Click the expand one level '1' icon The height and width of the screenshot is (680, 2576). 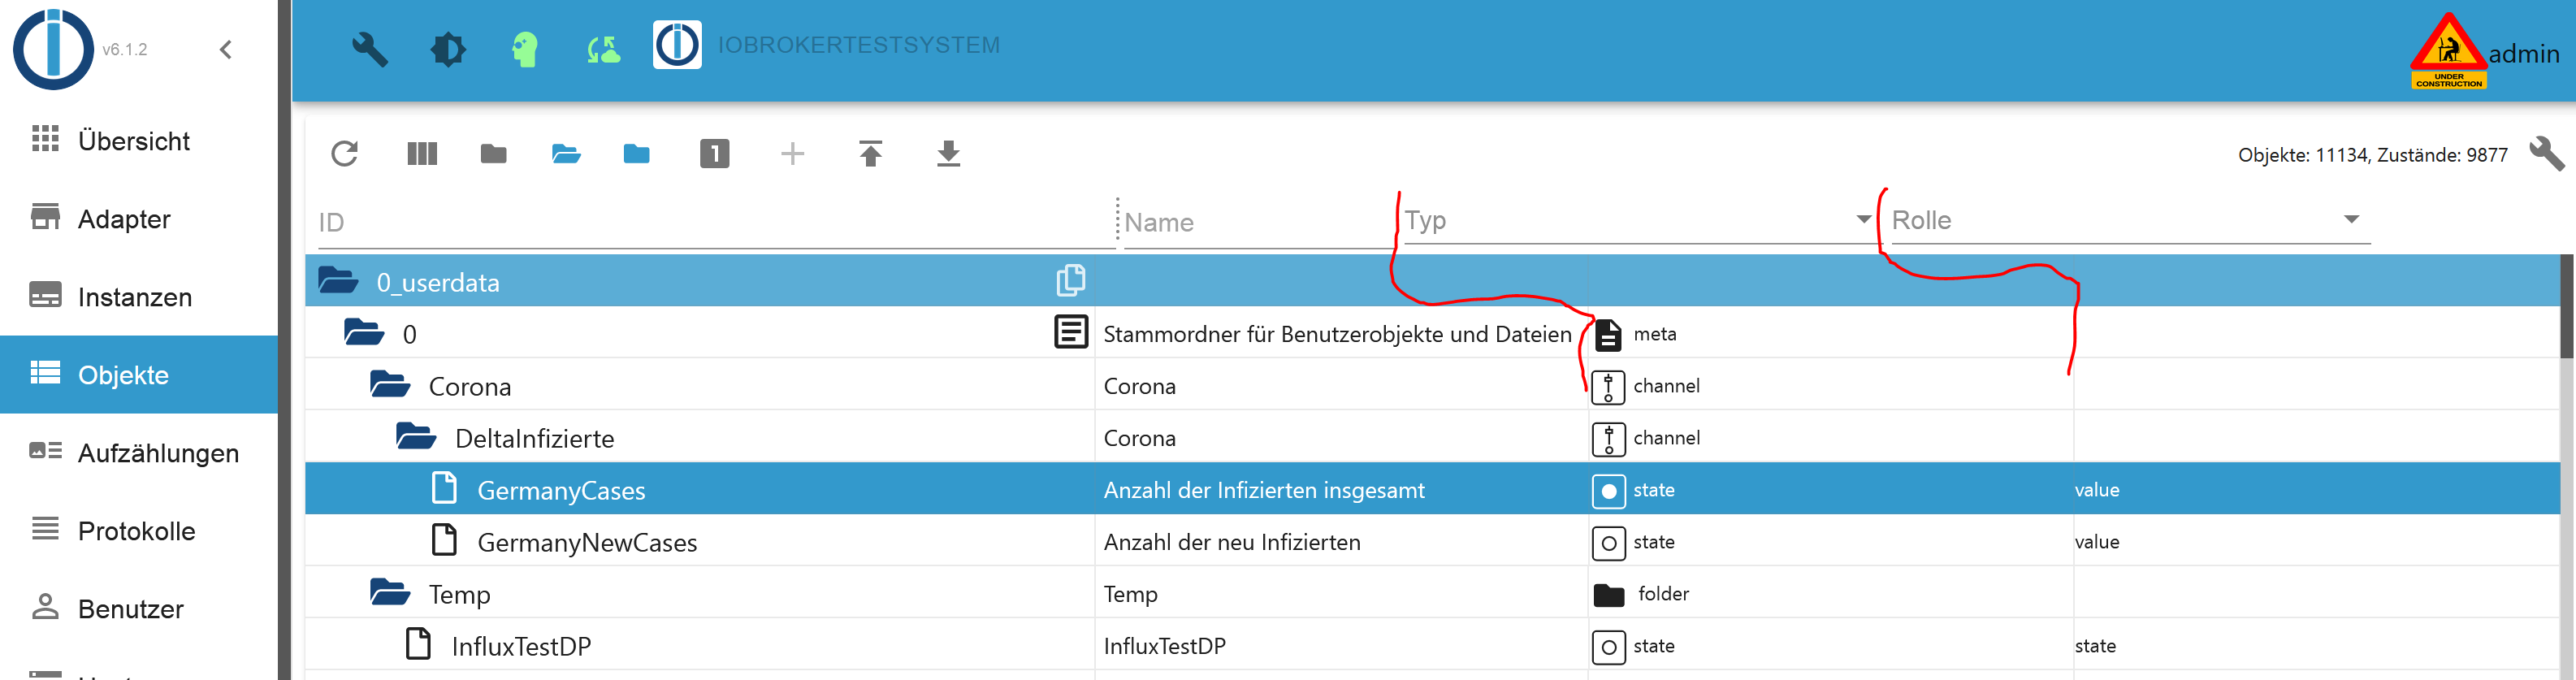[x=714, y=154]
